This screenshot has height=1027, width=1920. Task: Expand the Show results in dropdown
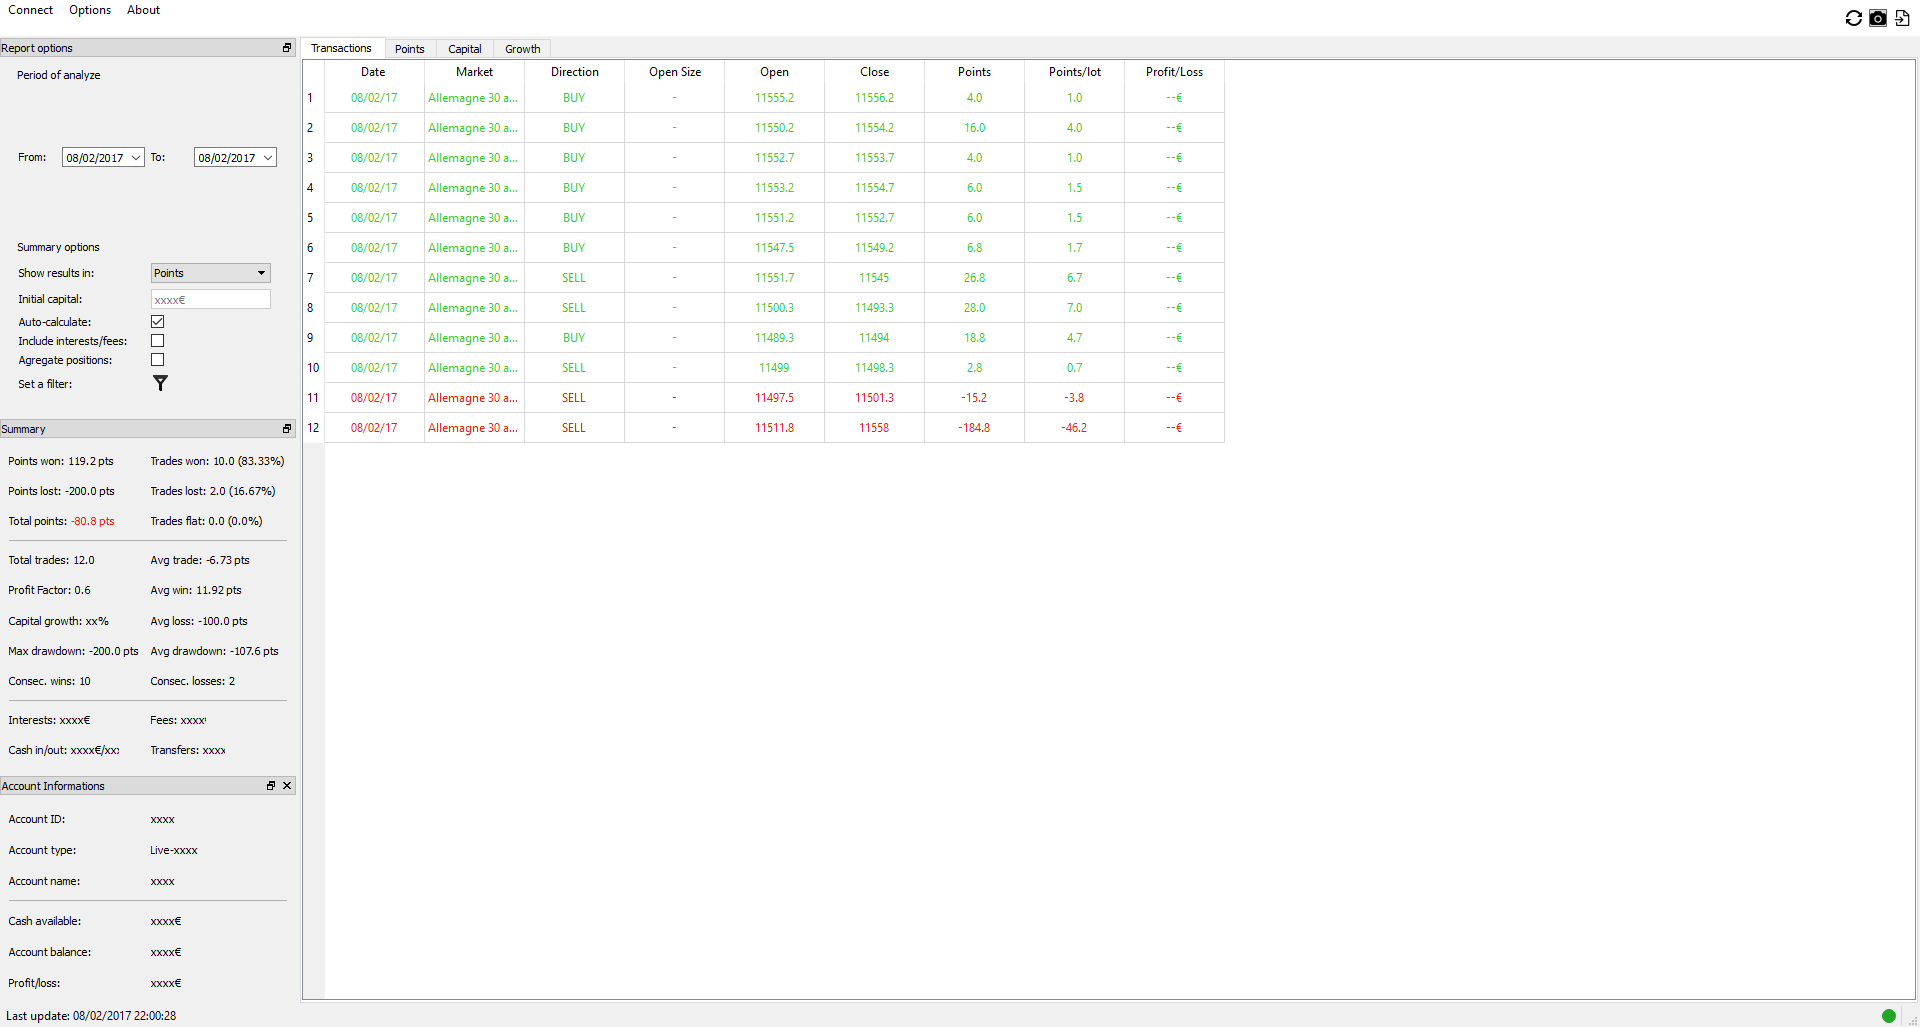pyautogui.click(x=211, y=273)
